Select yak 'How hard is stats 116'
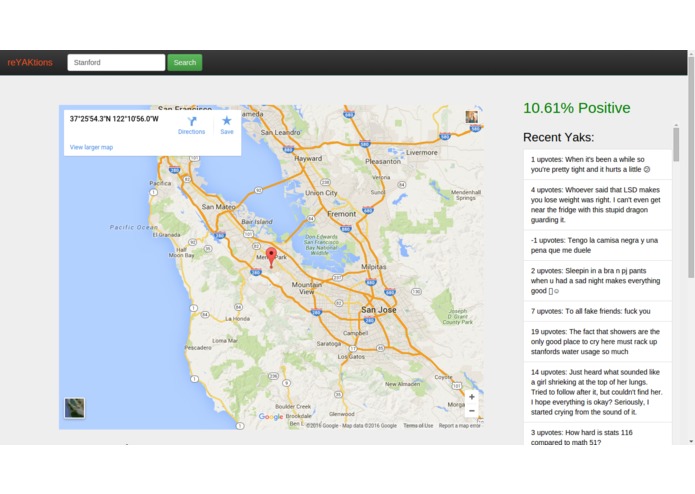Screen dimensions: 695x494 [597, 434]
